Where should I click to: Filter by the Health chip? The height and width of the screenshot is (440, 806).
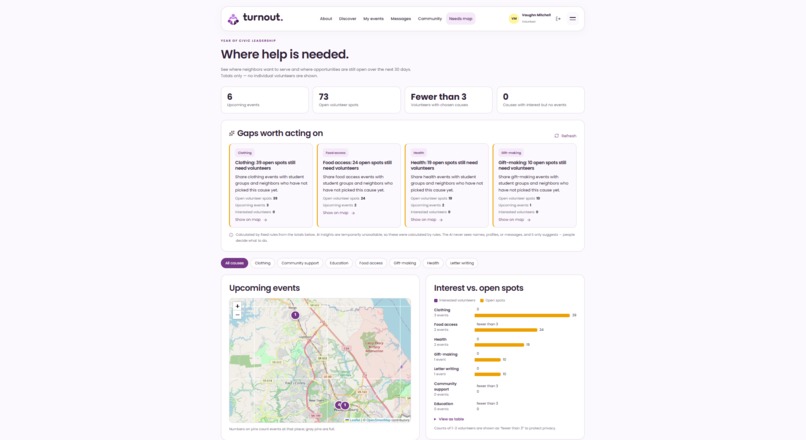tap(433, 263)
